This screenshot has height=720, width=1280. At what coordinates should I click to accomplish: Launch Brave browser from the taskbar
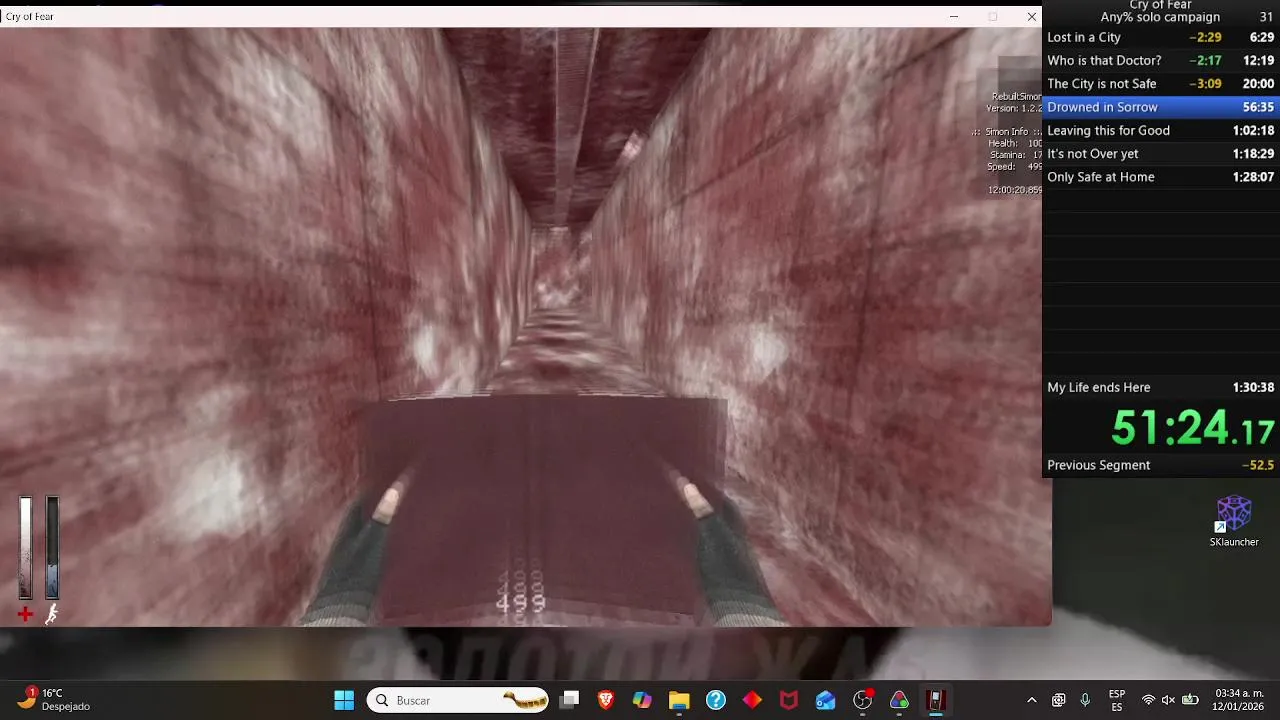tap(606, 700)
